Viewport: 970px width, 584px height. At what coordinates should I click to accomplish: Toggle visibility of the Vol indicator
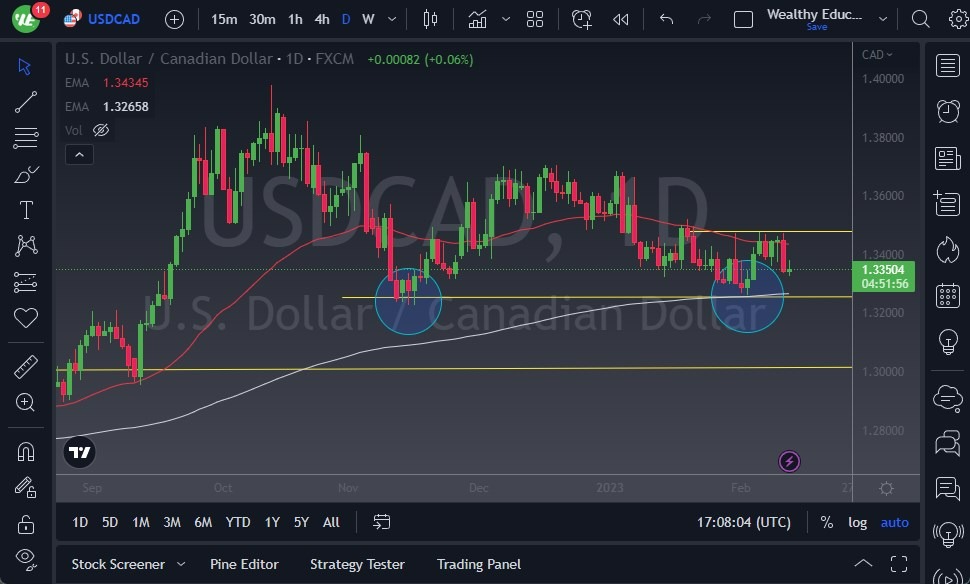tap(100, 130)
